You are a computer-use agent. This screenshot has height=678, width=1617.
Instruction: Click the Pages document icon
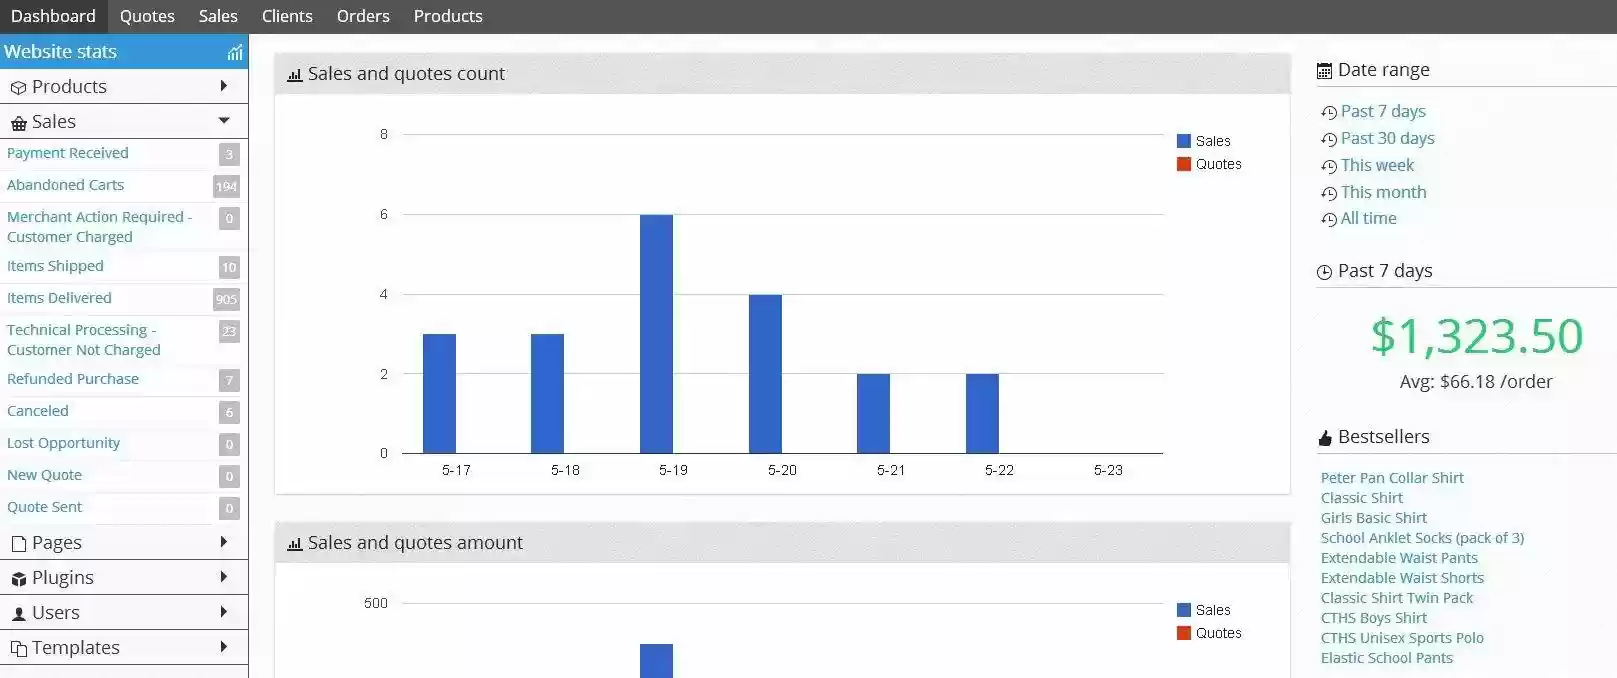pyautogui.click(x=18, y=544)
